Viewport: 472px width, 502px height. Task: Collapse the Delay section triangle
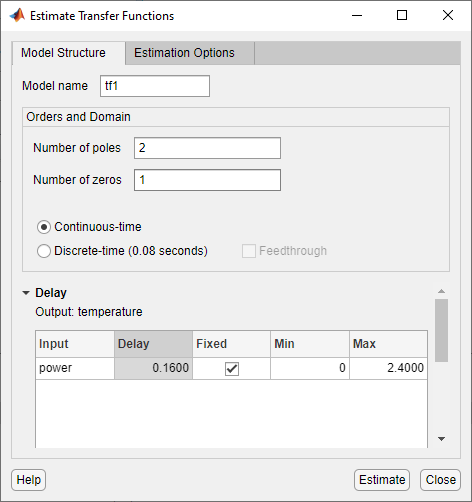tap(26, 293)
